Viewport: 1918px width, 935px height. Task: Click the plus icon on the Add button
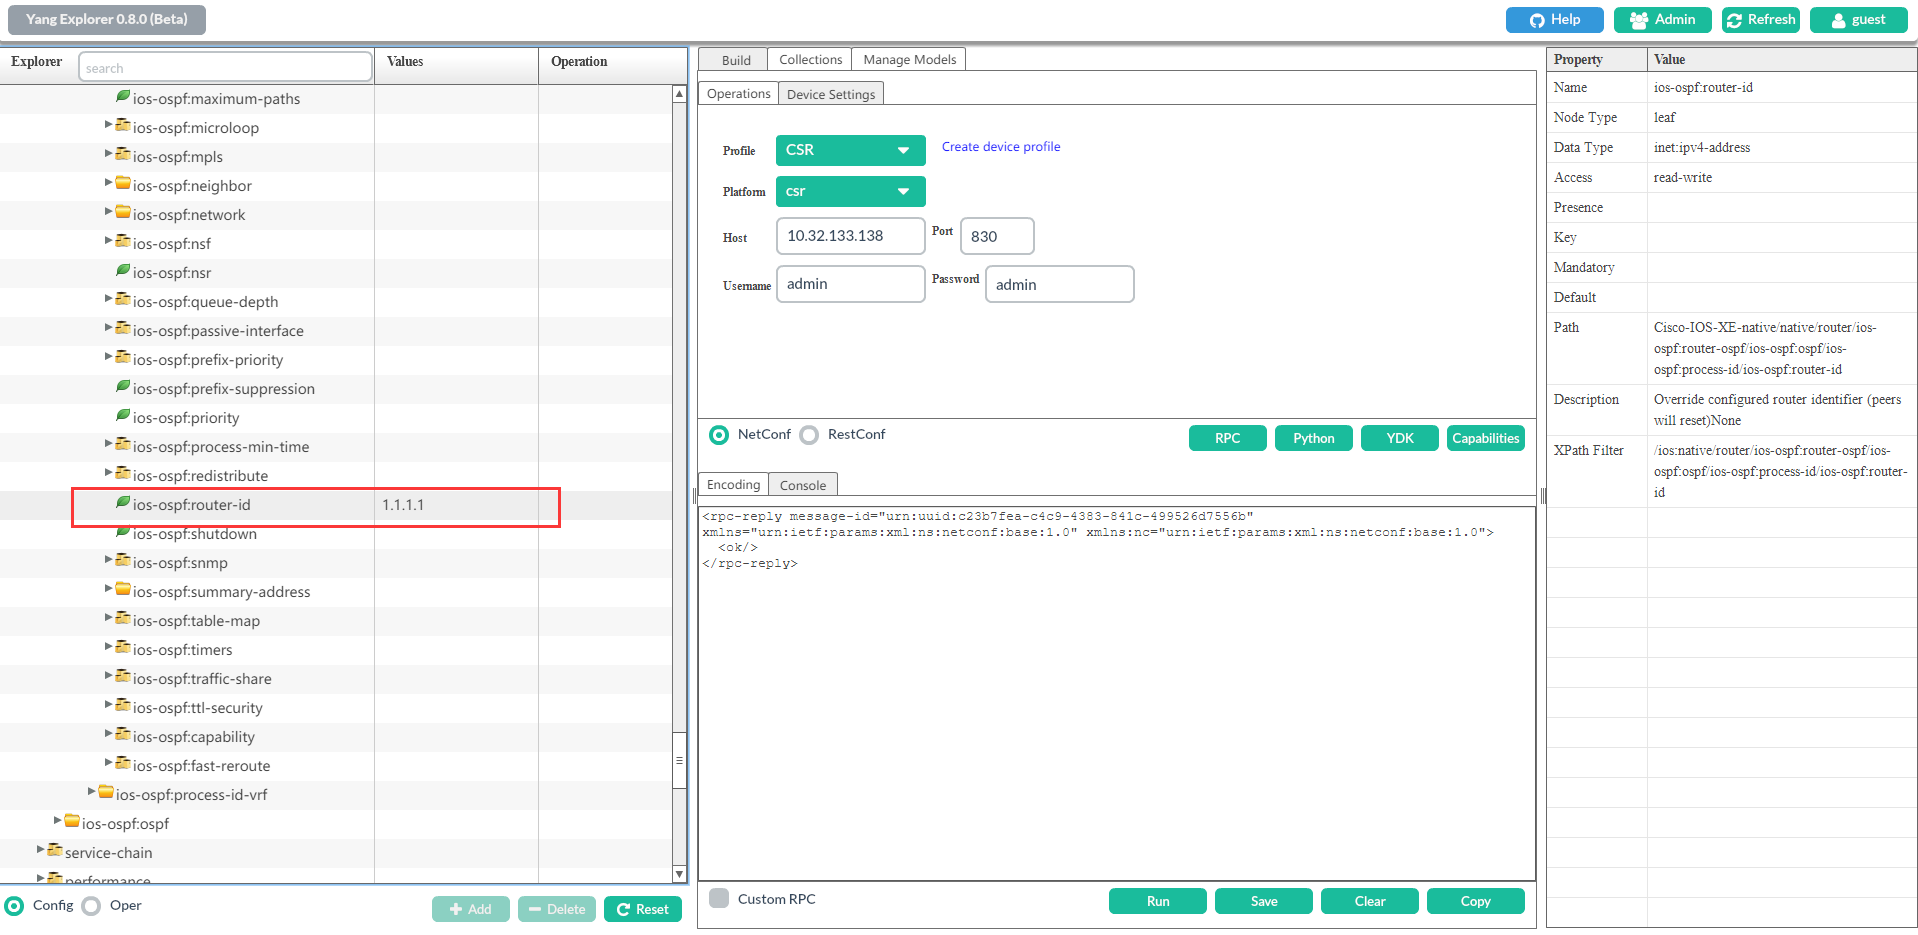point(456,908)
